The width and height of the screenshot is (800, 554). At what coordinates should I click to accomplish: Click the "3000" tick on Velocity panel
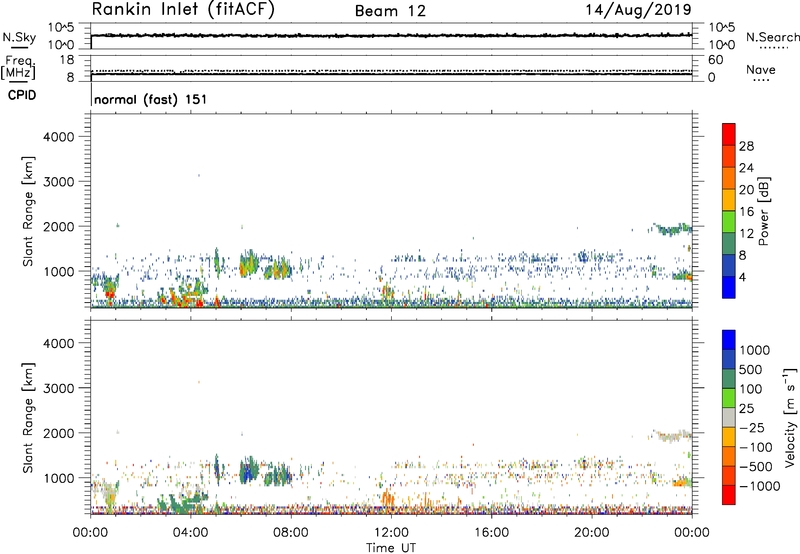pyautogui.click(x=59, y=388)
